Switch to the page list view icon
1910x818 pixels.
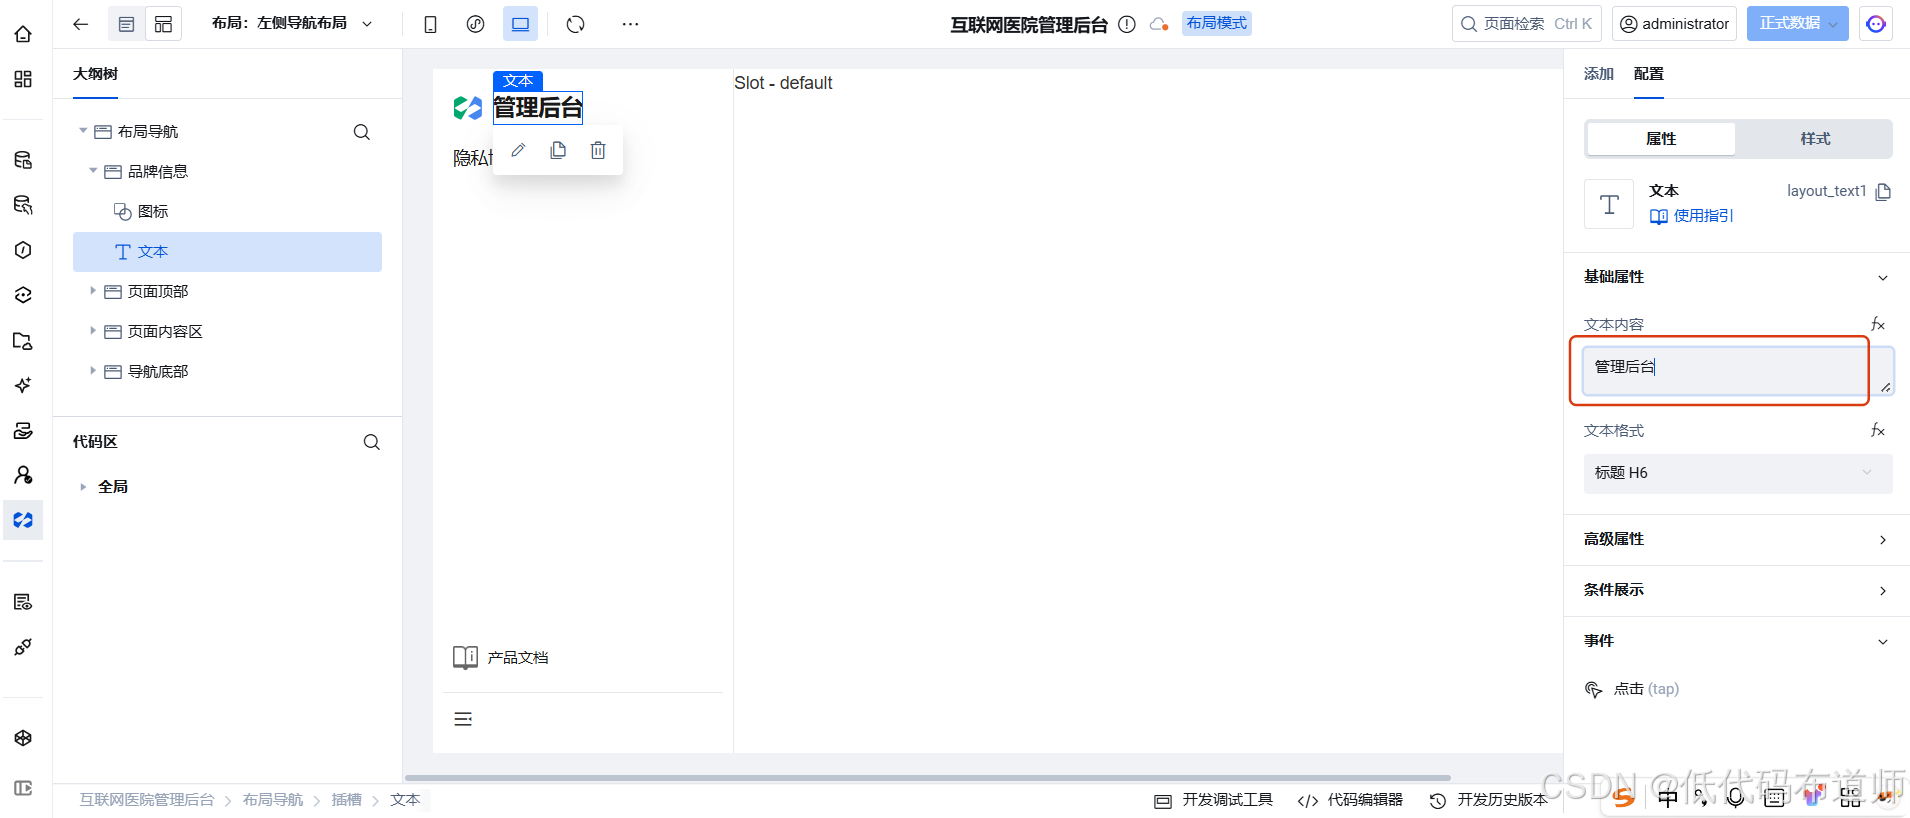coord(126,24)
